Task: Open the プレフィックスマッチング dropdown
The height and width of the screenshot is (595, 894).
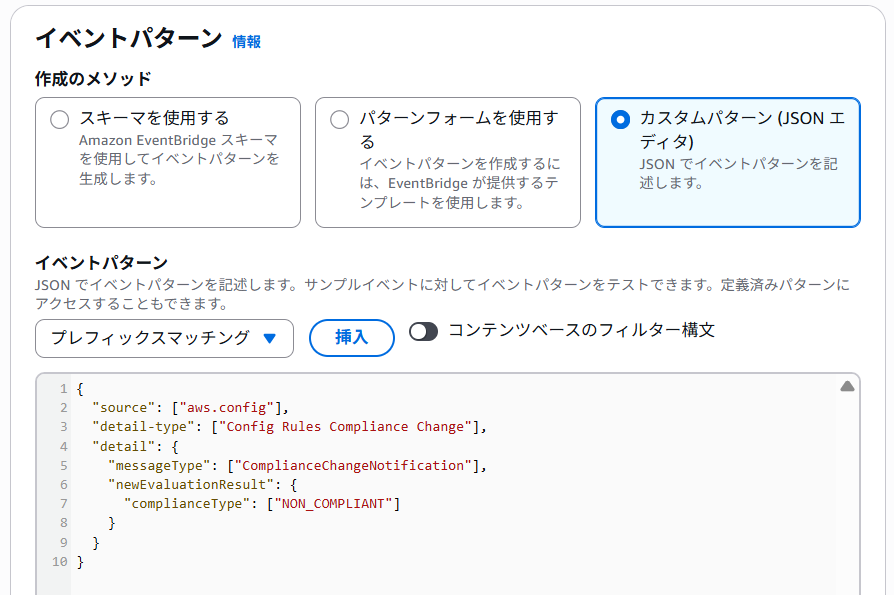Action: point(164,339)
